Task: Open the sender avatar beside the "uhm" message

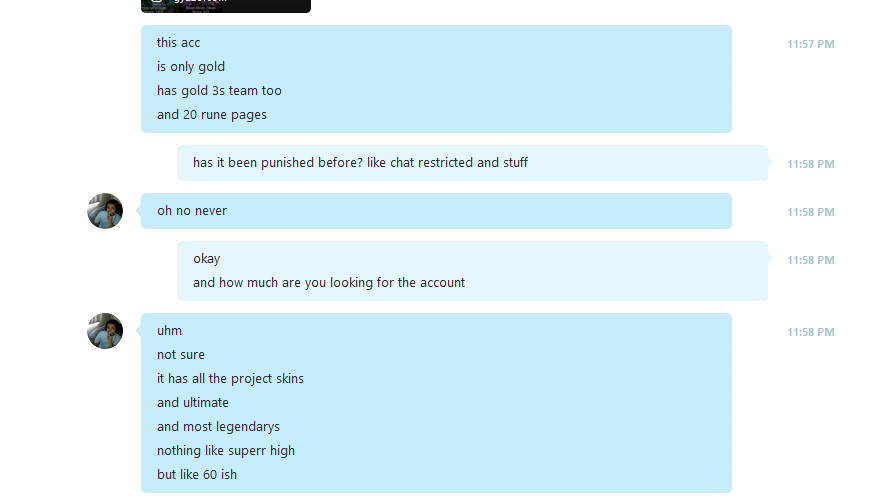Action: [105, 331]
